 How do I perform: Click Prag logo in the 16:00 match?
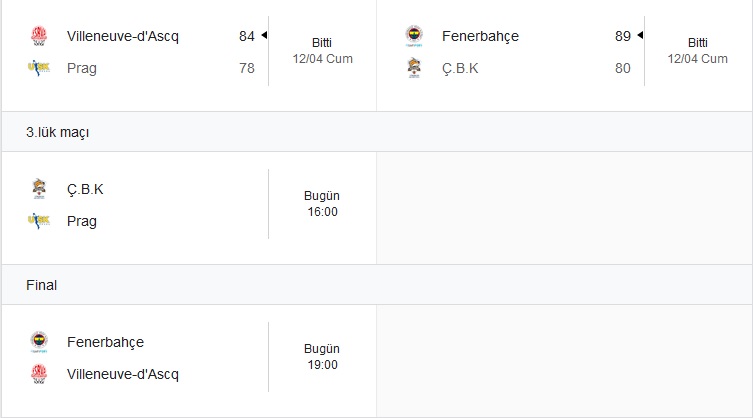39,221
